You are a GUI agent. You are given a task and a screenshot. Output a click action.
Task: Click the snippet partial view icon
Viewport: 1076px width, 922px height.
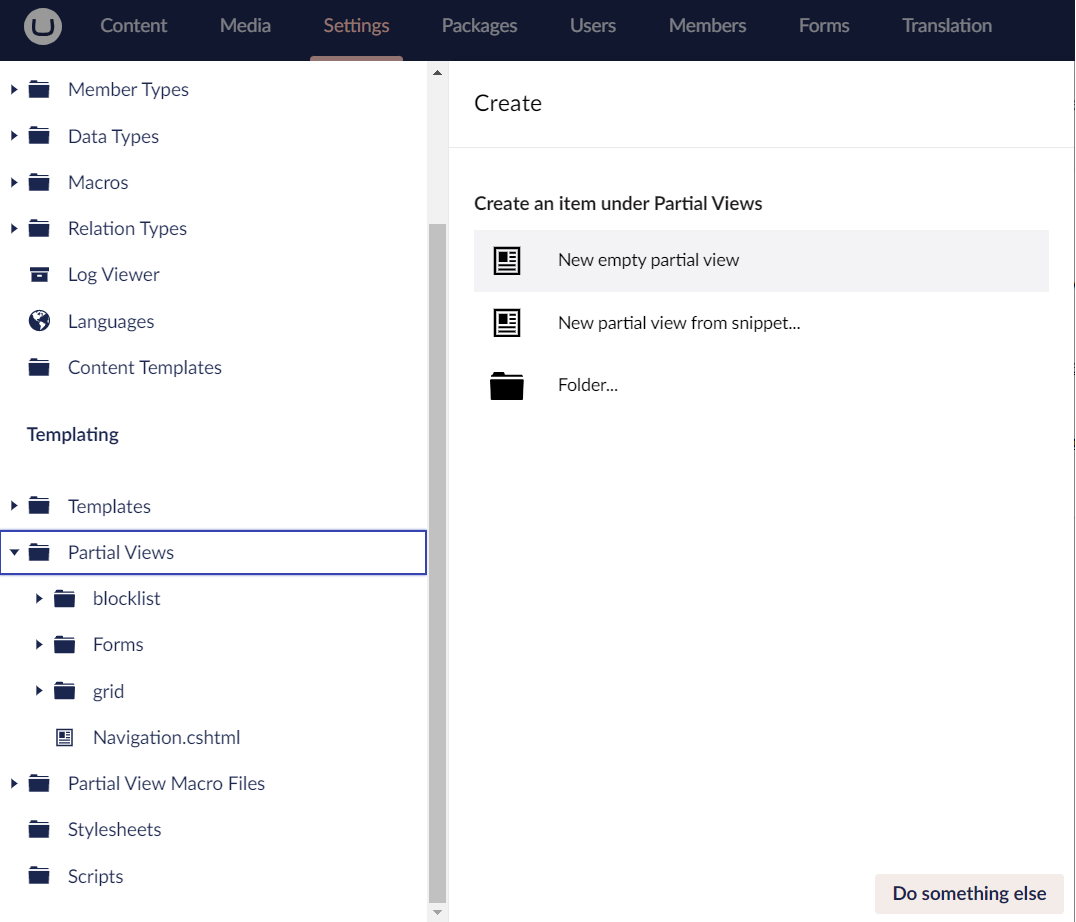507,323
